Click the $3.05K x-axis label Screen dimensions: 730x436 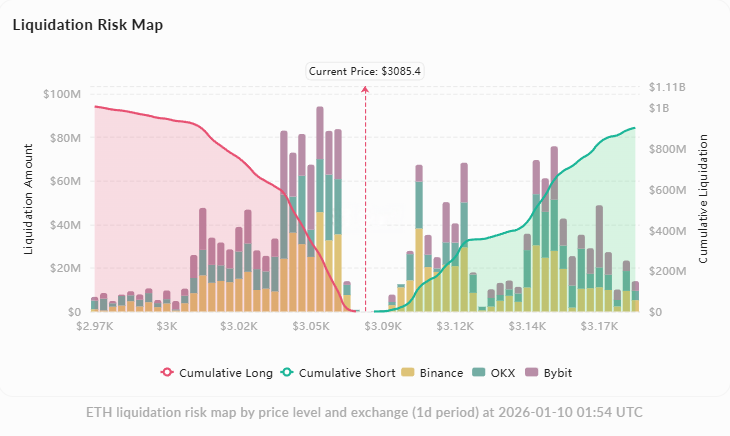pos(312,326)
